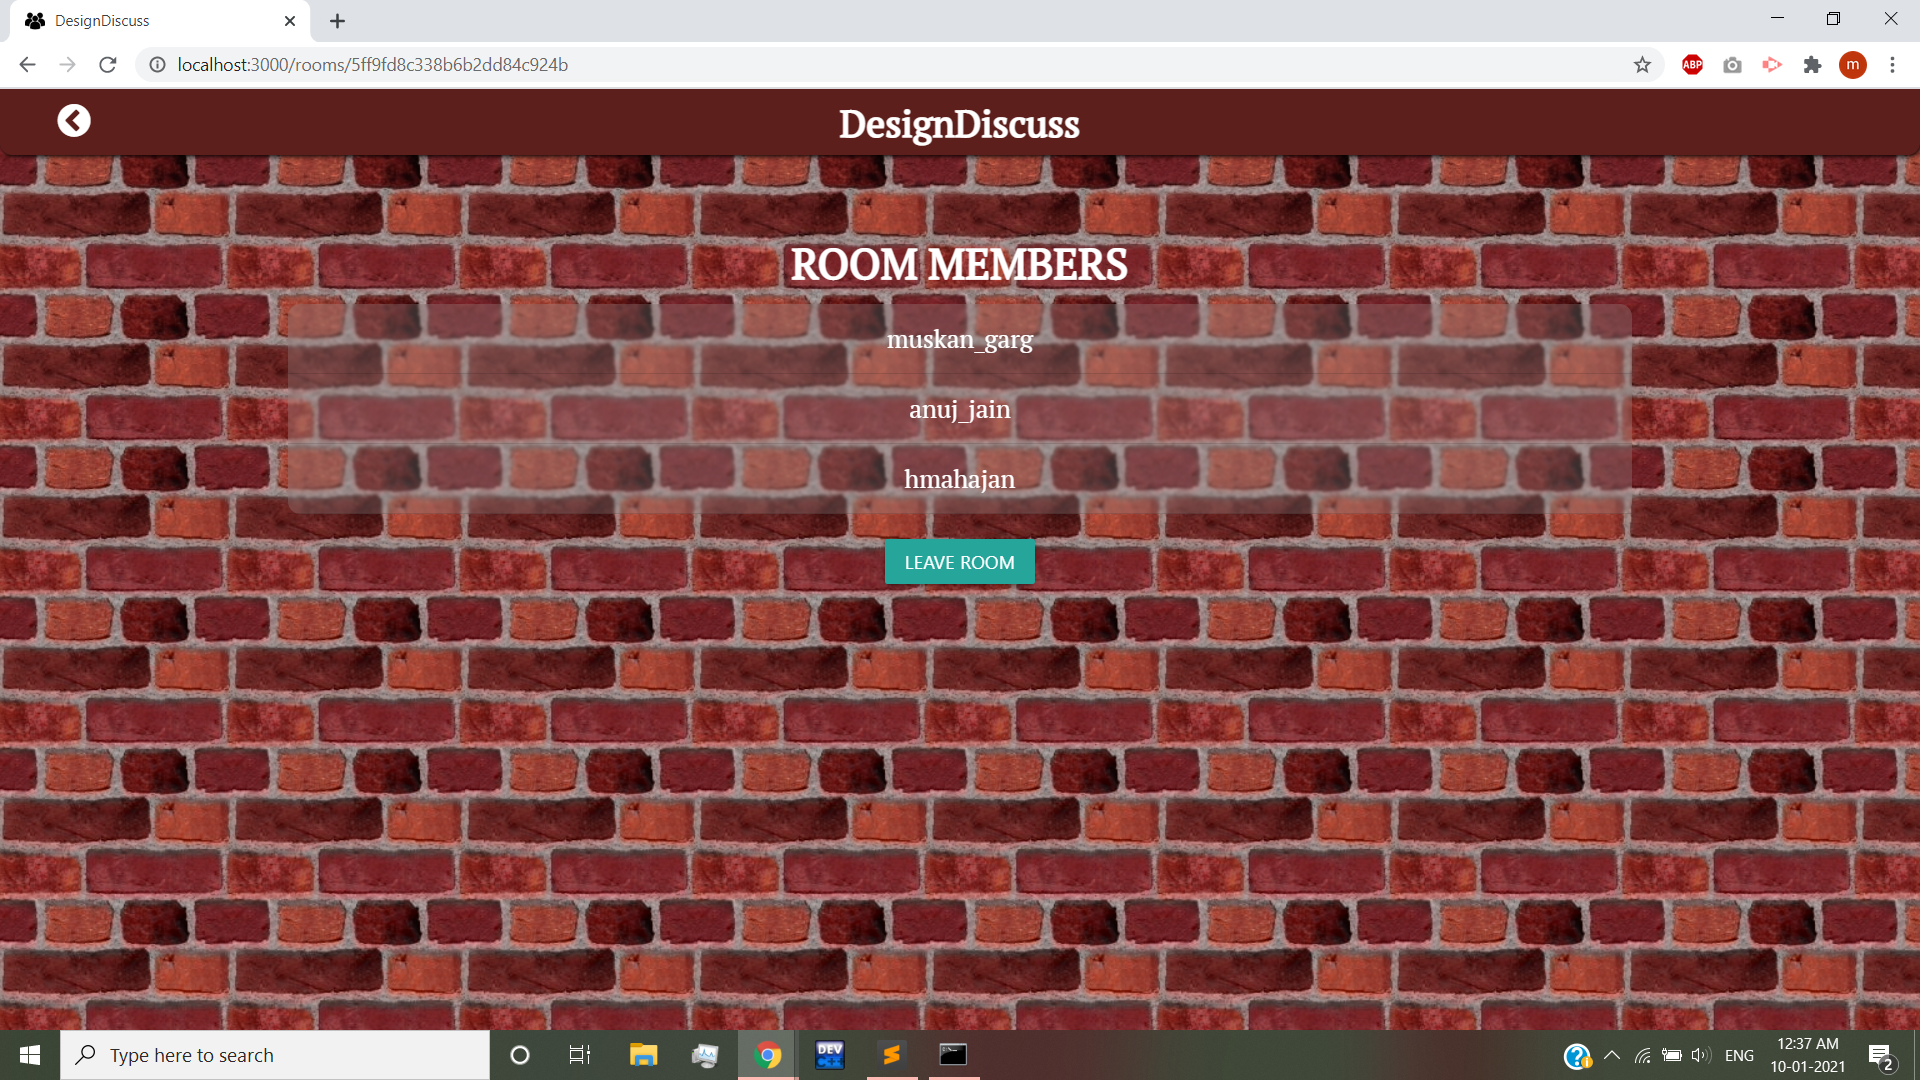Bookmark this page with the star icon
The width and height of the screenshot is (1920, 1080).
(x=1642, y=65)
